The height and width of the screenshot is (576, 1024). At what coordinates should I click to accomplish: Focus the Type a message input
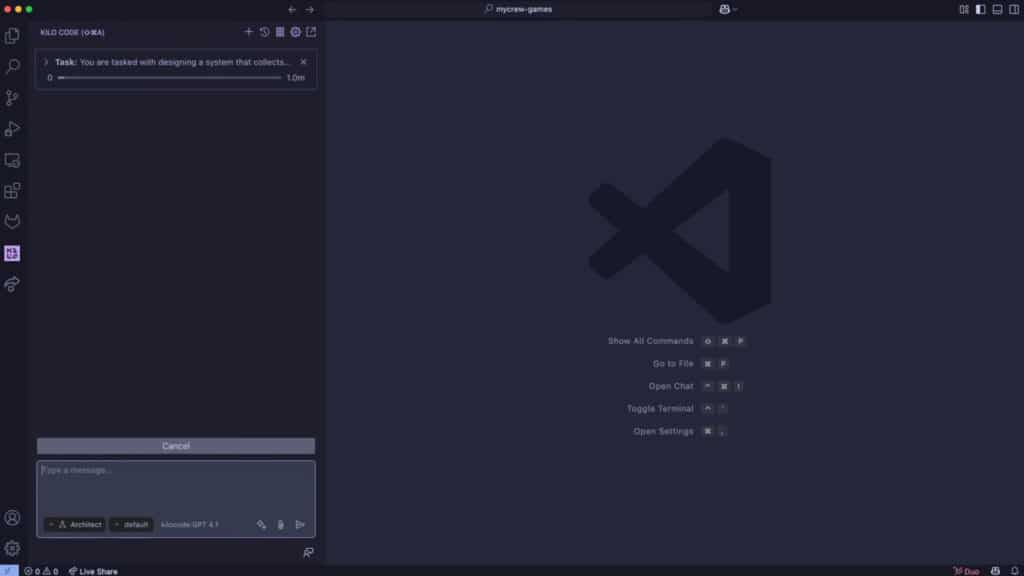(x=176, y=487)
